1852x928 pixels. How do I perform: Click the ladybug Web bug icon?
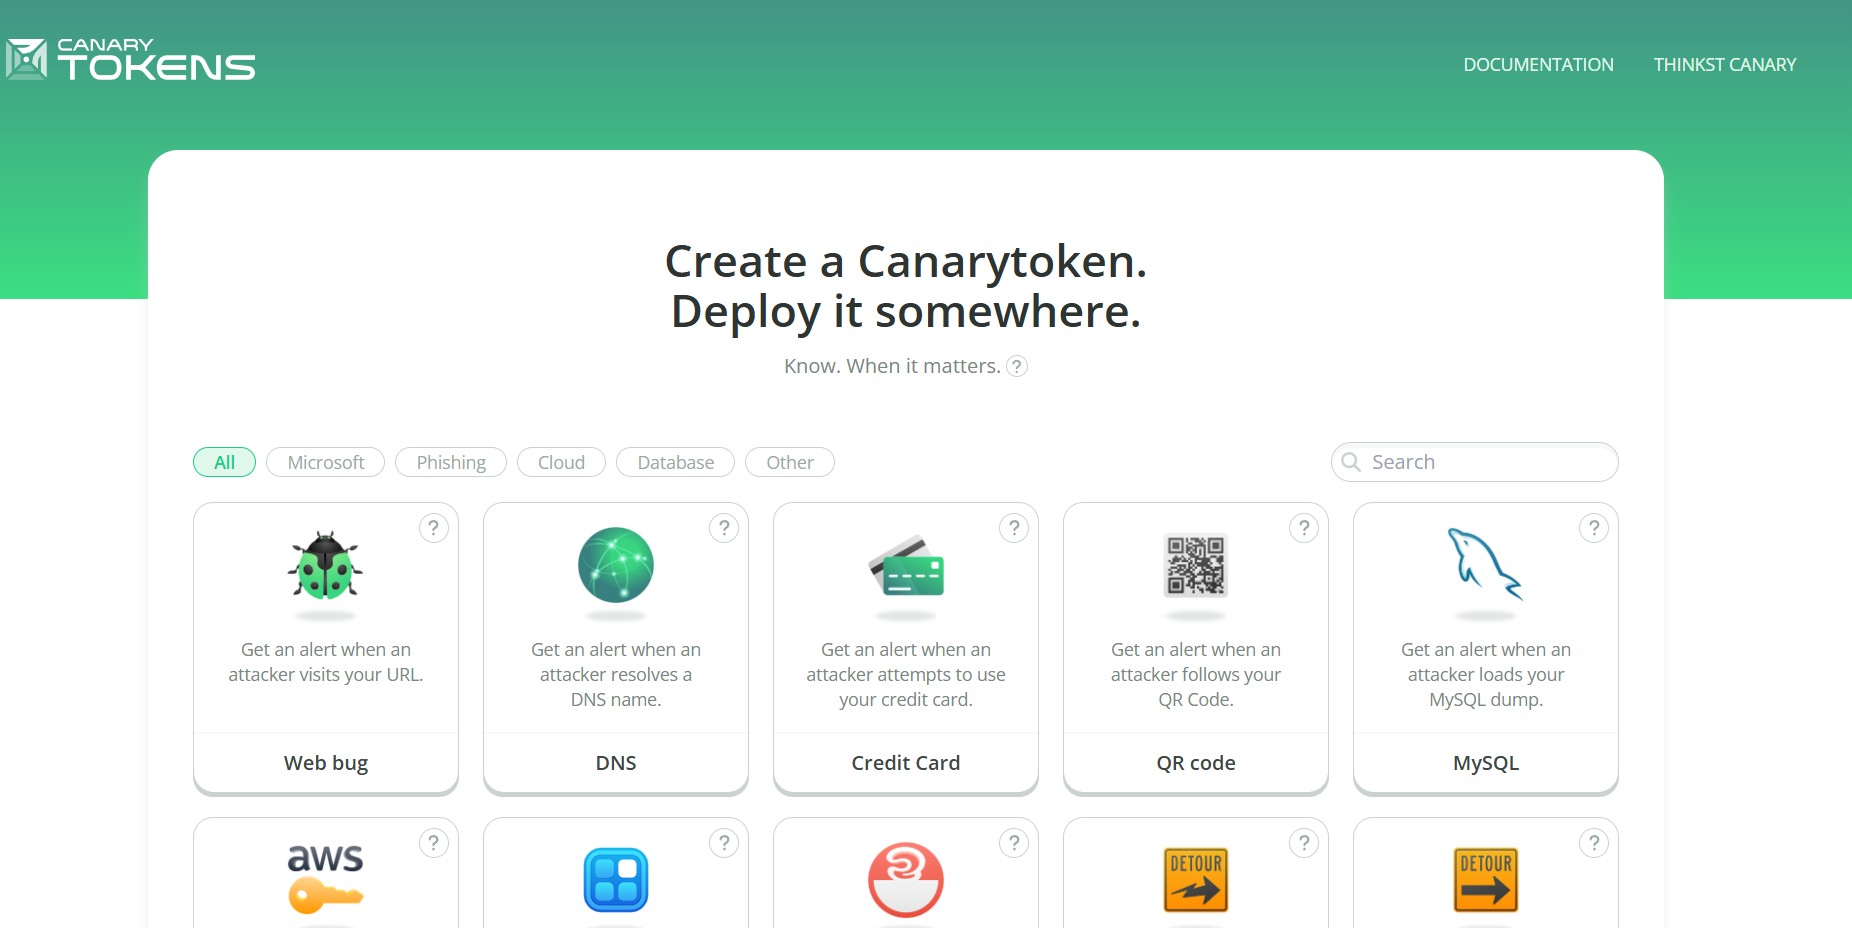tap(325, 565)
